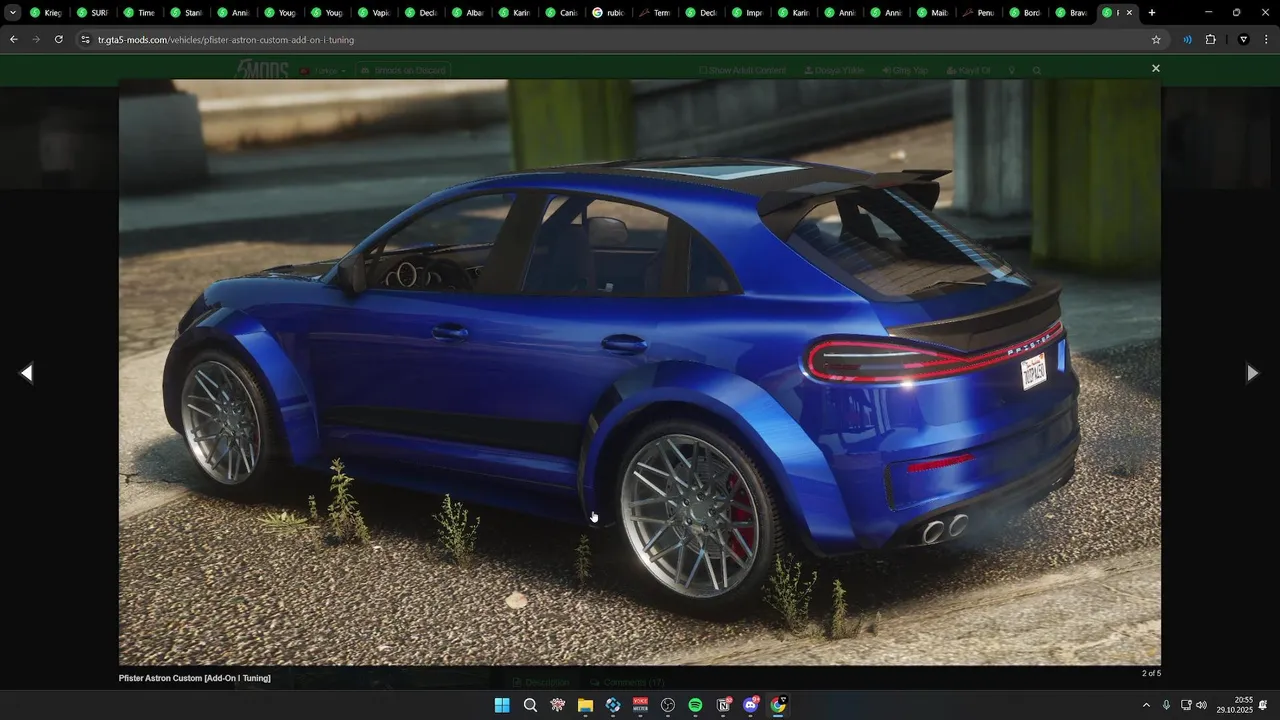Close the image lightbox with the X
Viewport: 1280px width, 720px height.
(1156, 69)
